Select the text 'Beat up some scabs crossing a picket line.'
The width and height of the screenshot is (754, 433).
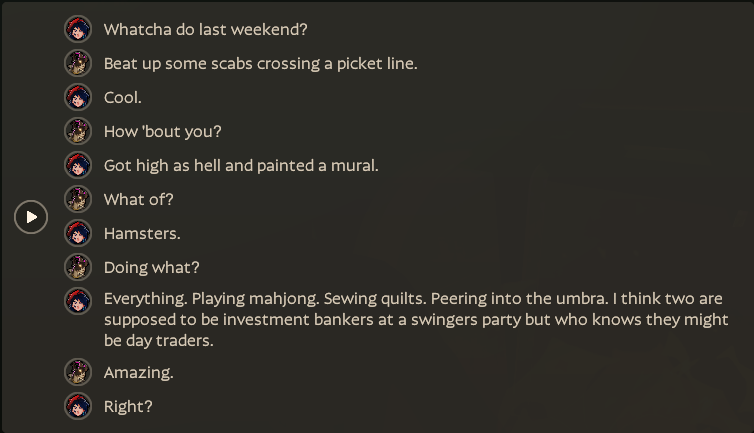coord(261,64)
